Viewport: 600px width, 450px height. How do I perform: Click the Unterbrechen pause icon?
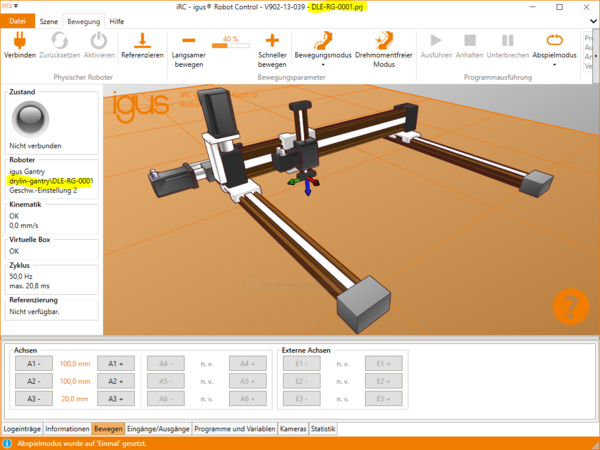[x=508, y=40]
